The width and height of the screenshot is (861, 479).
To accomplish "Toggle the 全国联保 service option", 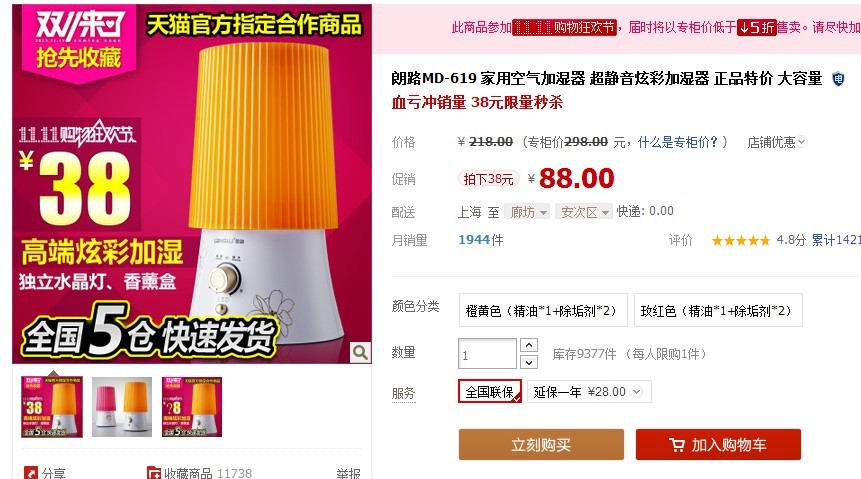I will pos(490,392).
